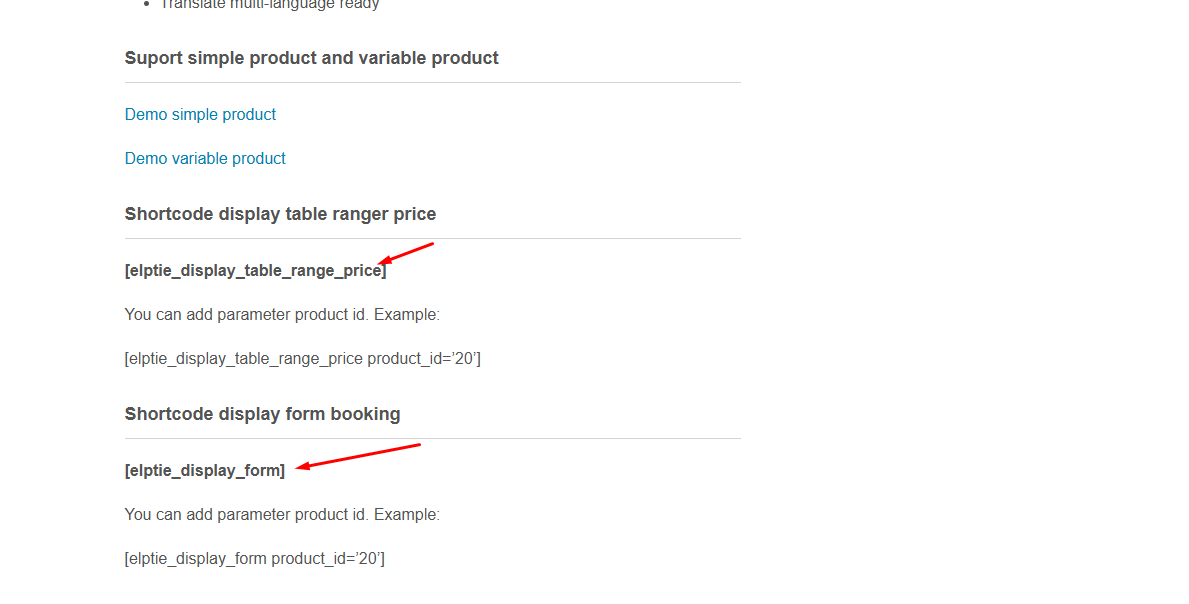Click the elptie_display_form product_id='20' example
Viewport: 1189px width, 604px height.
(x=255, y=559)
